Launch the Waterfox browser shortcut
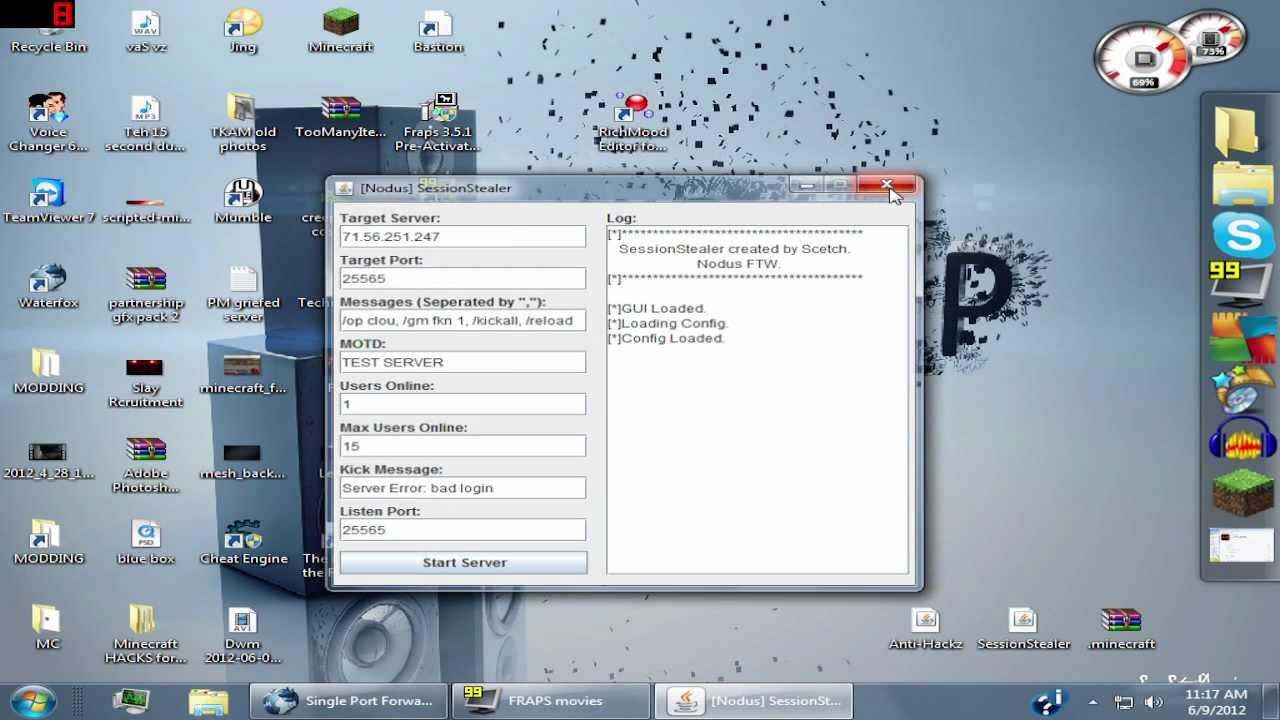Viewport: 1280px width, 720px height. [48, 286]
